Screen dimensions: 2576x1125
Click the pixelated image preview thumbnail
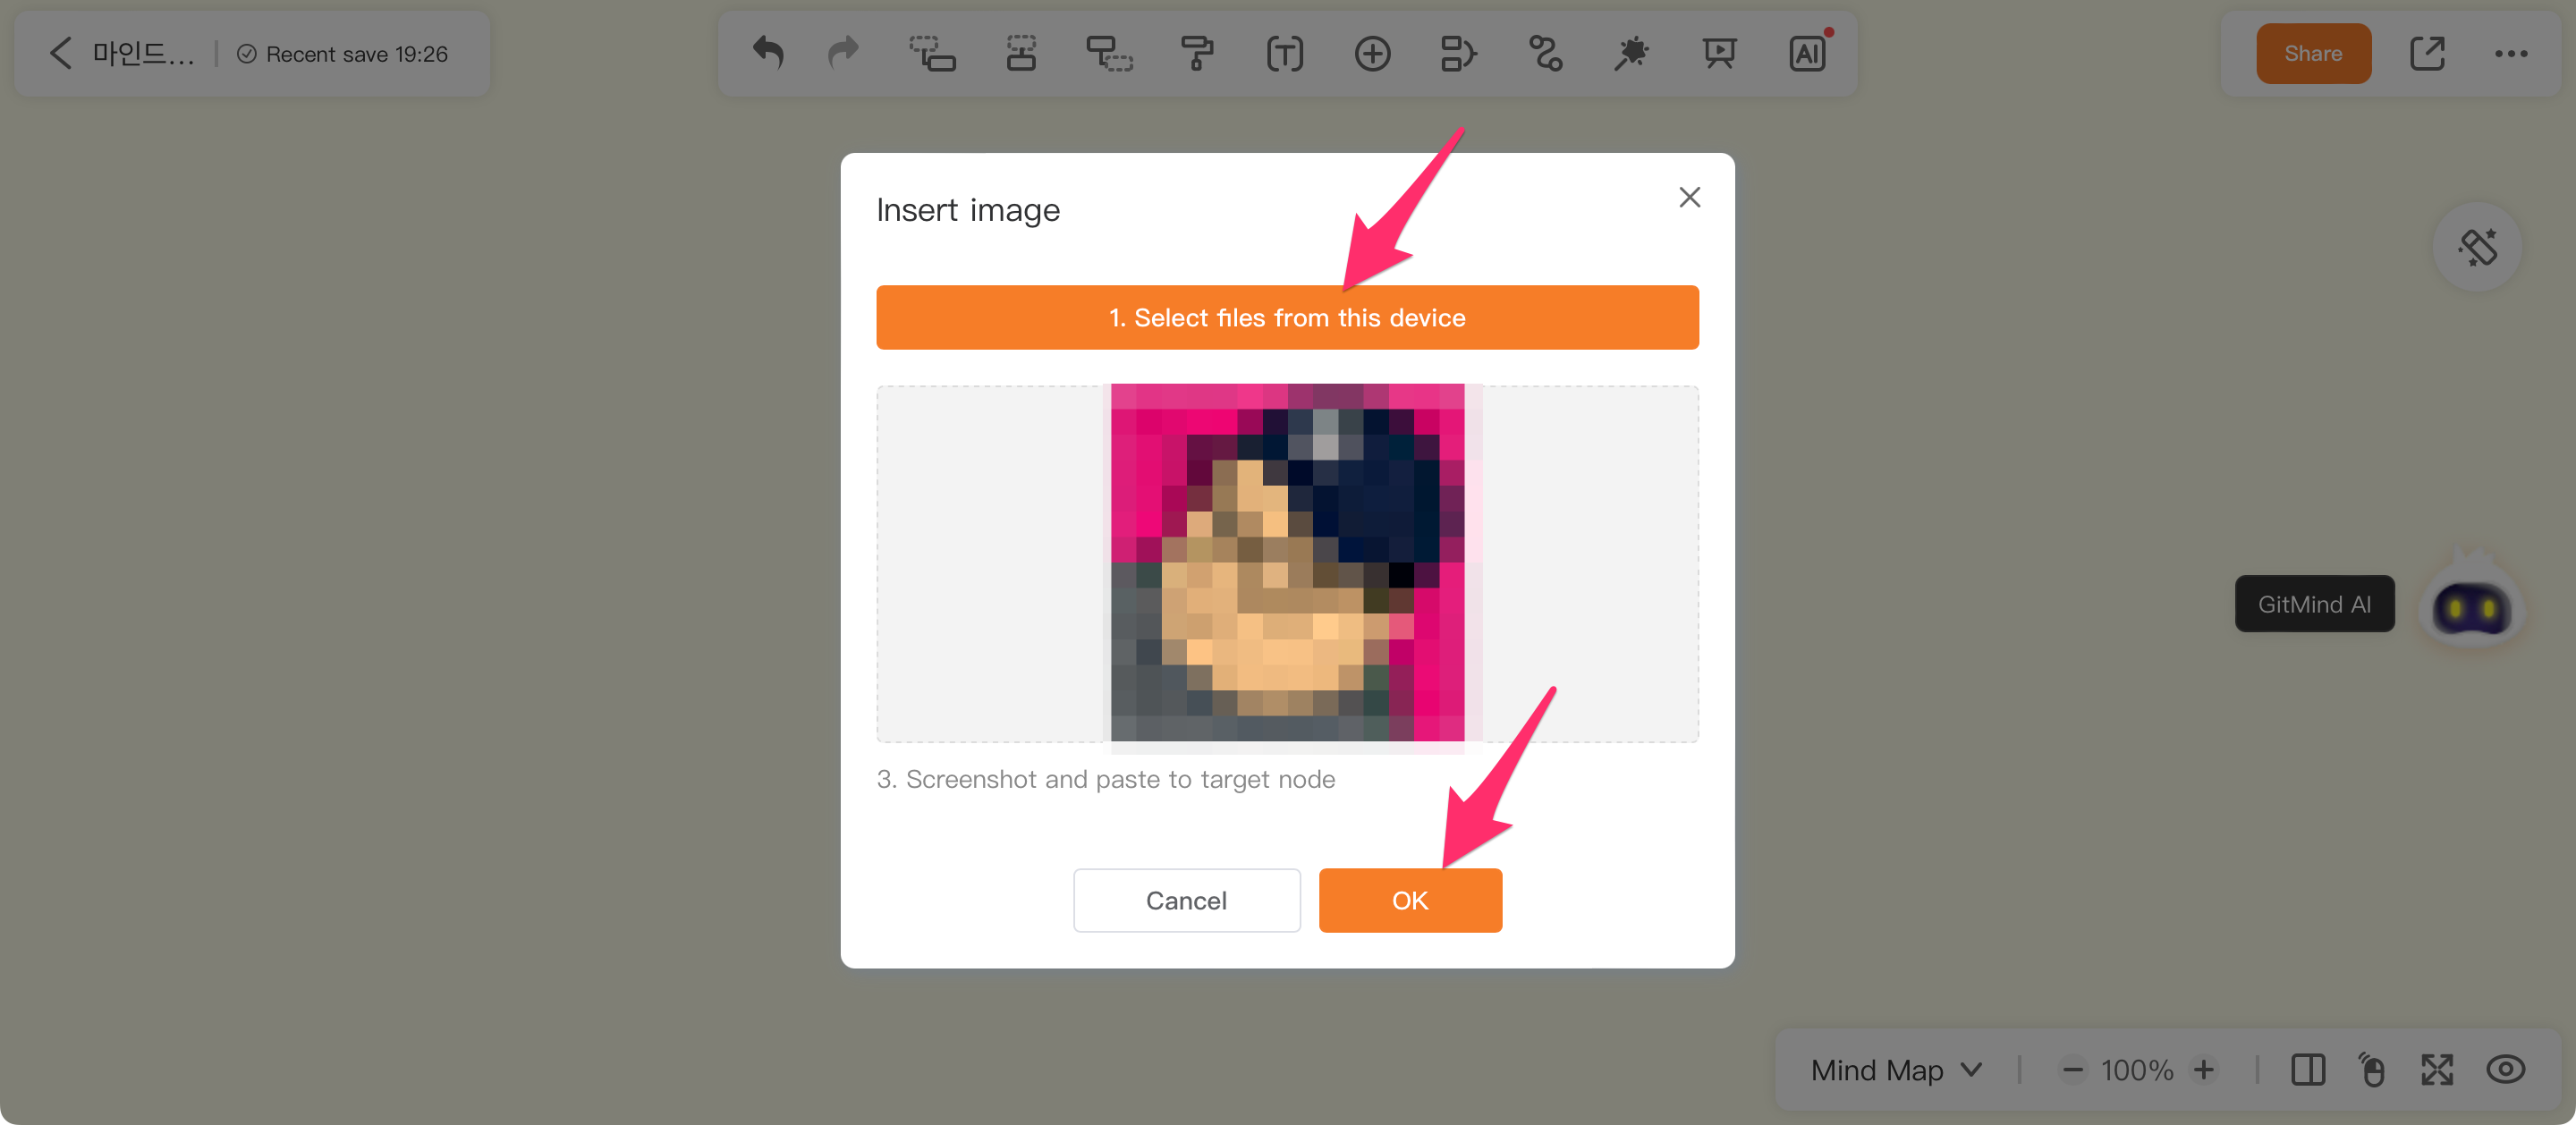[x=1287, y=562]
